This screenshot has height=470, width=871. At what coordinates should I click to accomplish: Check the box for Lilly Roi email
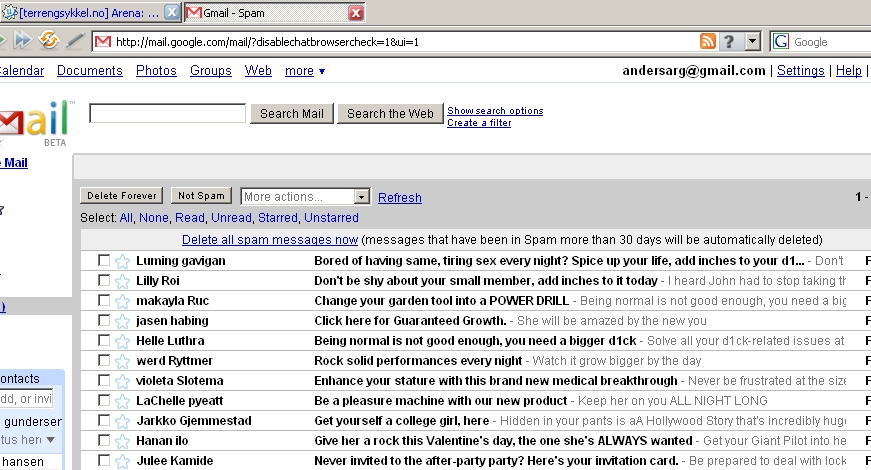click(103, 280)
